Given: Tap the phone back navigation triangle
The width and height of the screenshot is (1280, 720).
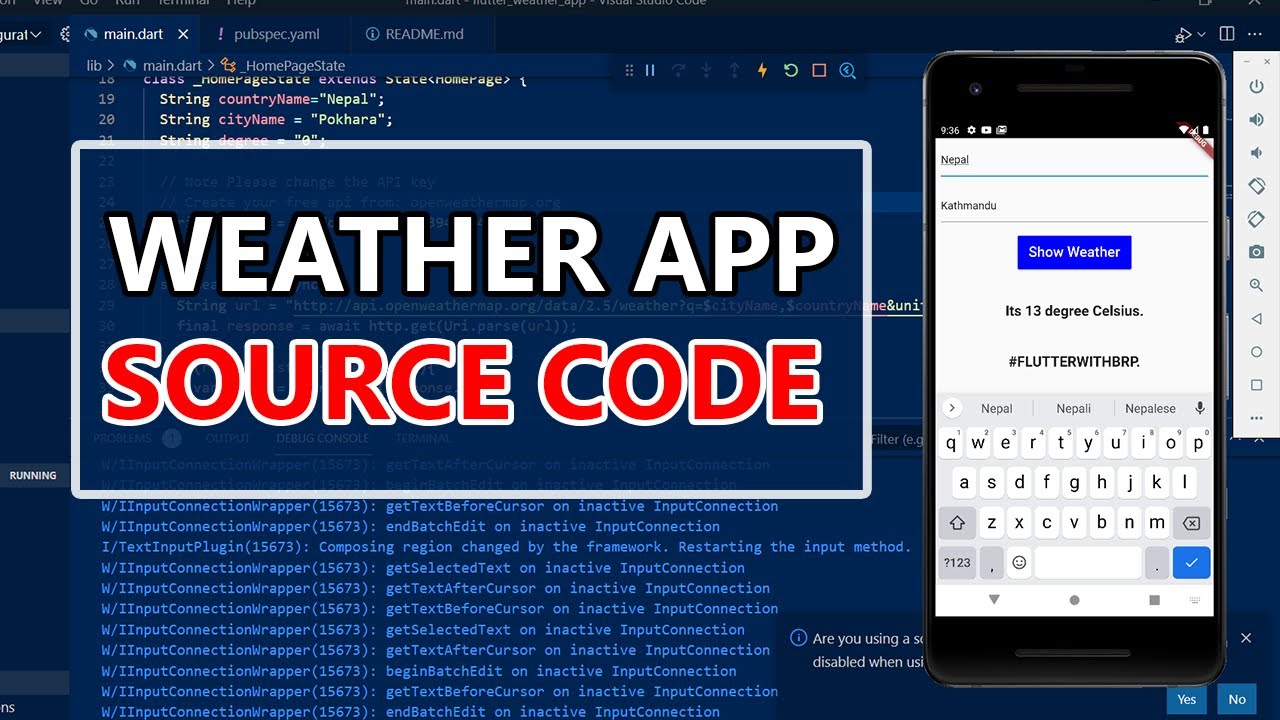Looking at the screenshot, I should [x=994, y=600].
